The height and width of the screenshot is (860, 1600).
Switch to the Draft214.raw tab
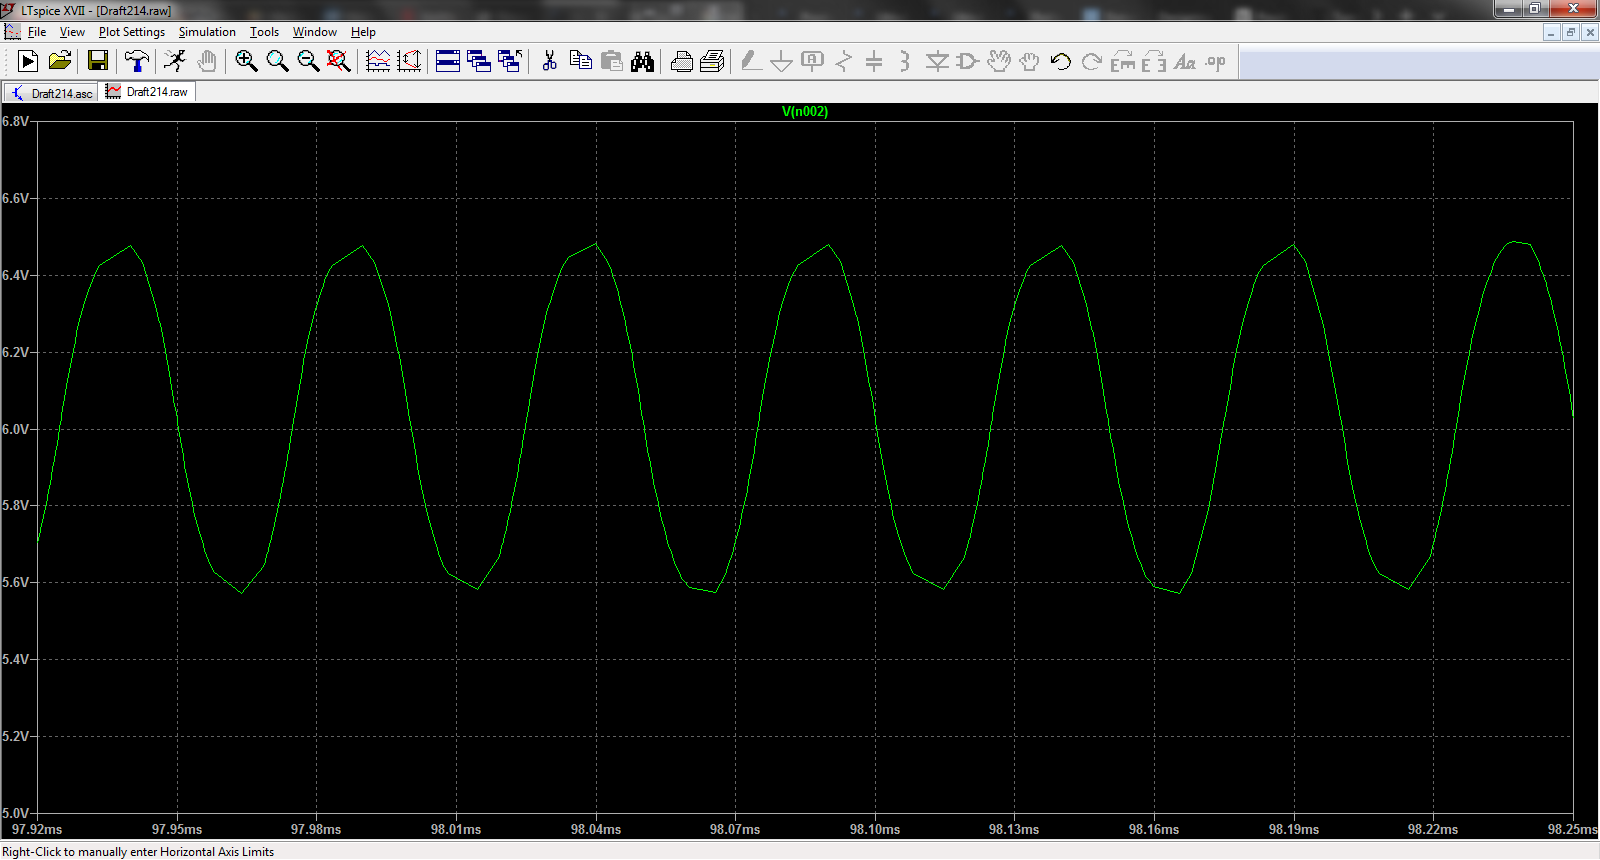click(147, 92)
